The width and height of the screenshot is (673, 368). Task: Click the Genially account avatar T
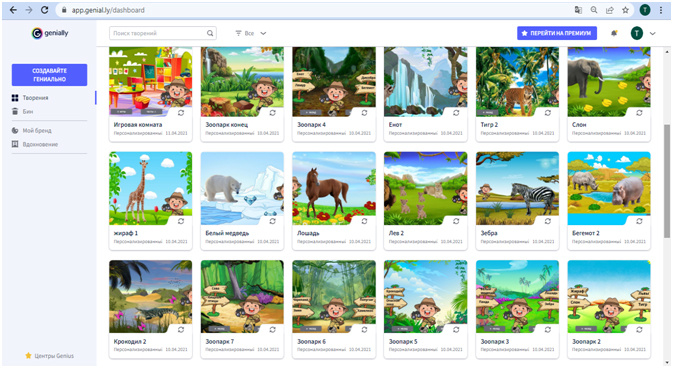637,33
